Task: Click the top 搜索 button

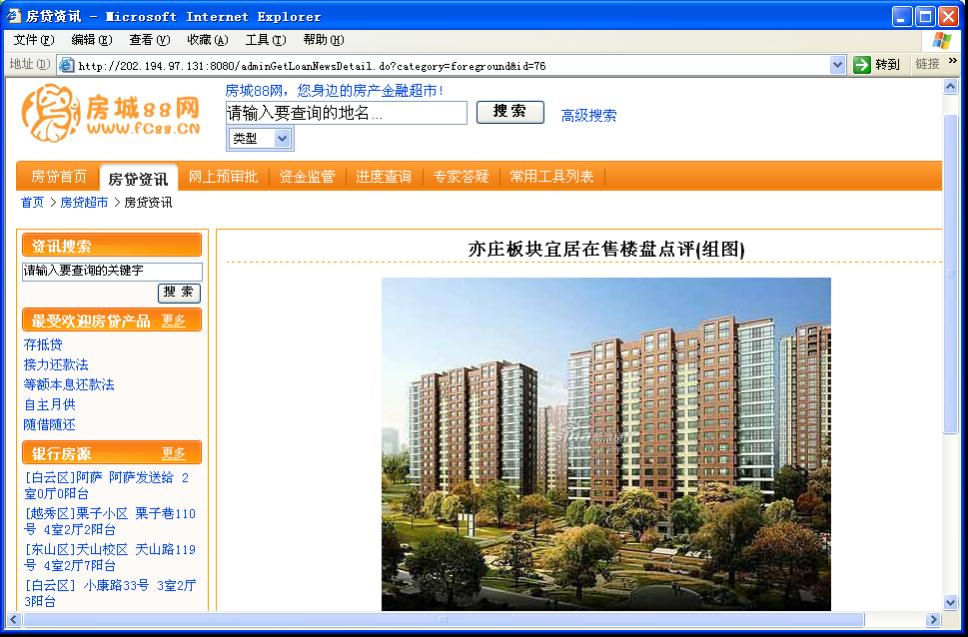Action: pyautogui.click(x=510, y=112)
